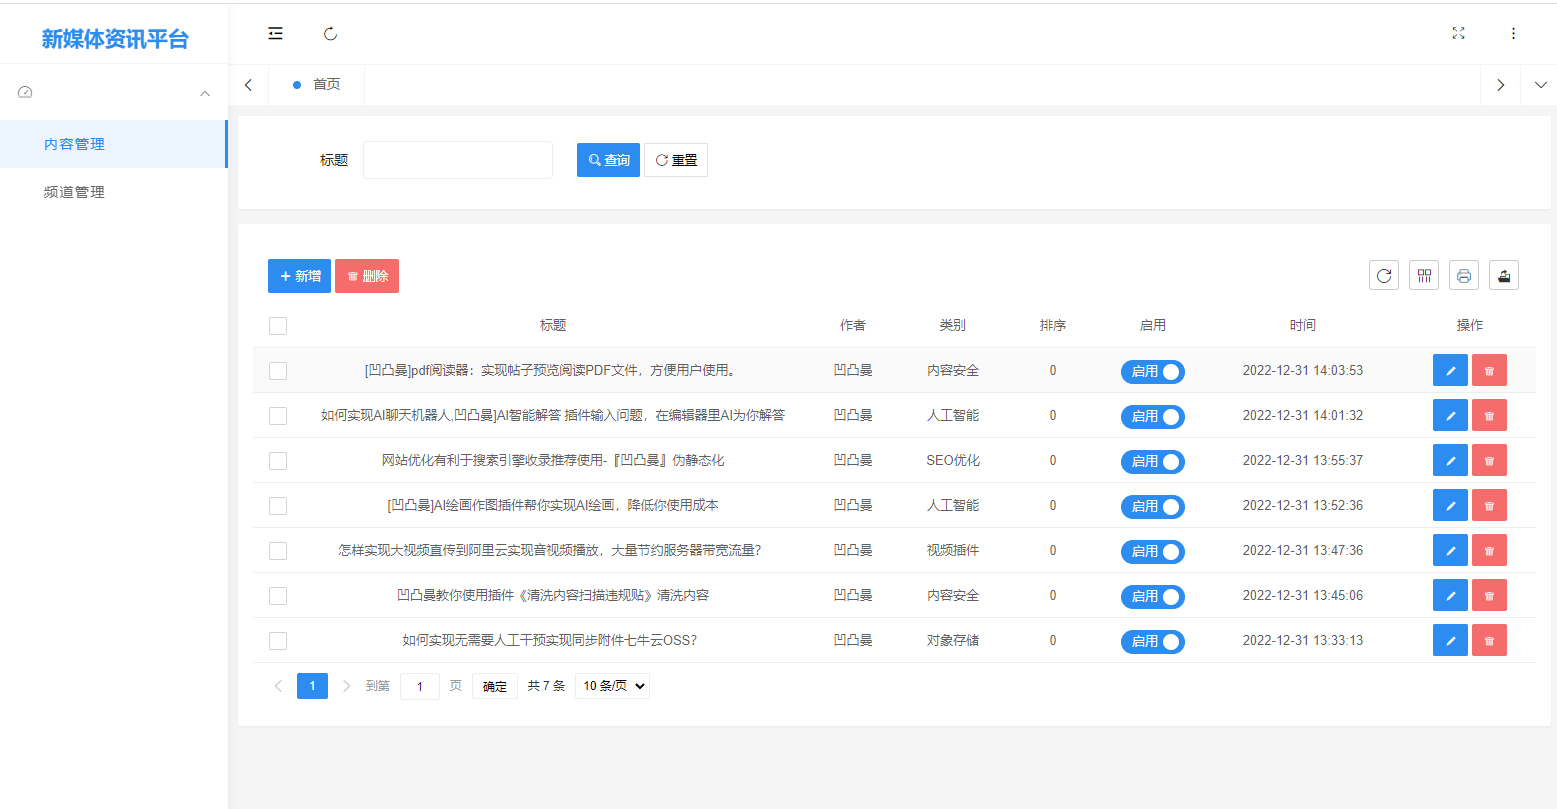The image size is (1557, 809).
Task: Open the more options kebab menu
Action: pyautogui.click(x=1513, y=33)
